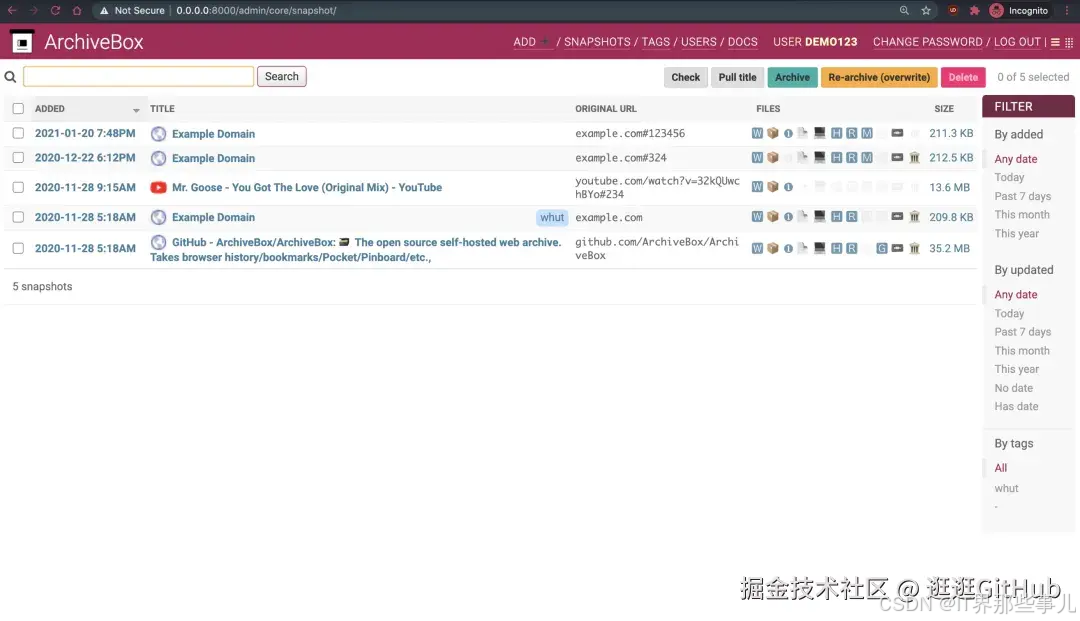Open PDF page icon in example.com#324 row

[x=803, y=158]
